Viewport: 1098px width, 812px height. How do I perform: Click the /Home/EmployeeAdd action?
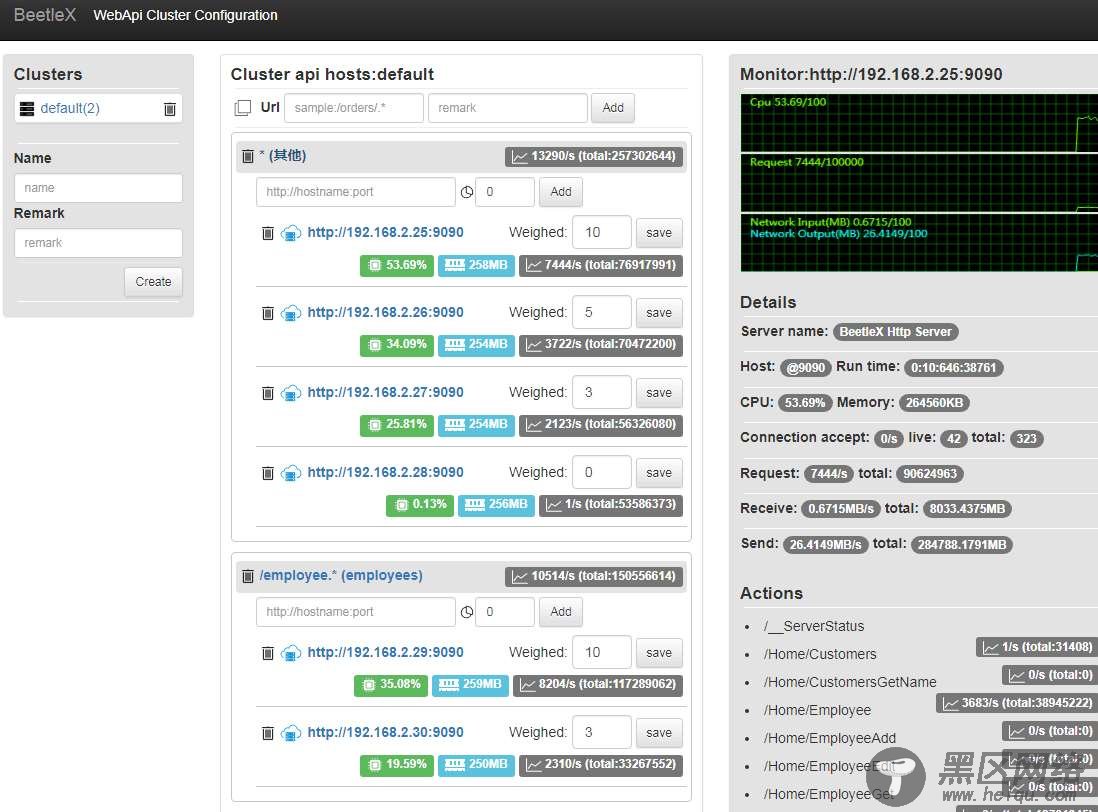tap(830, 738)
